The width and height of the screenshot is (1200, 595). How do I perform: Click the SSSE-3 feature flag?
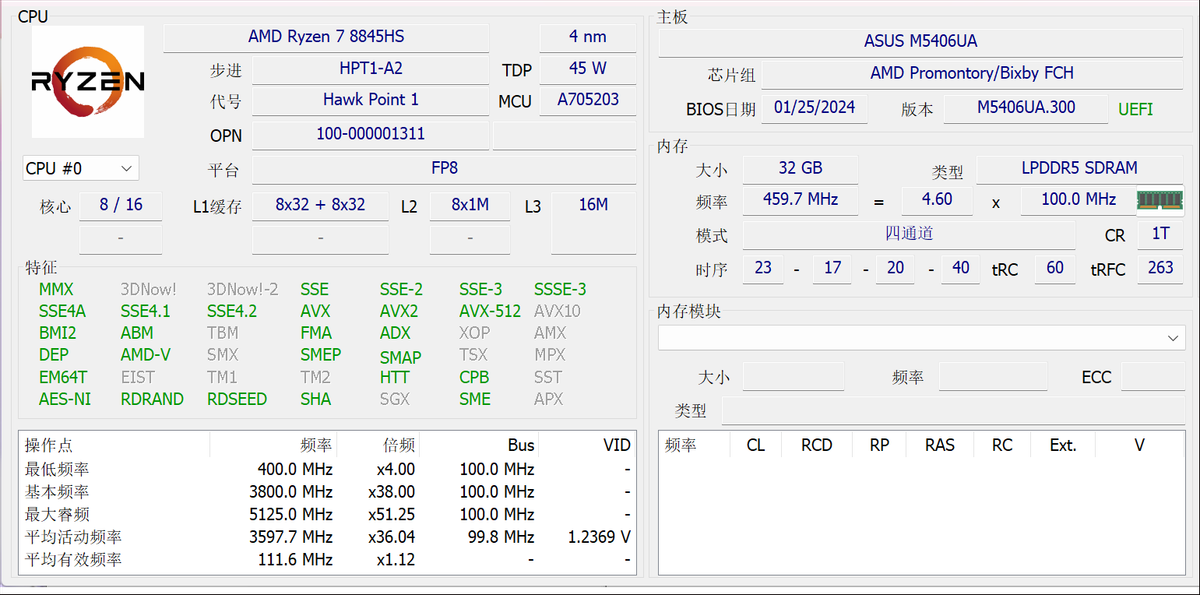(x=560, y=289)
